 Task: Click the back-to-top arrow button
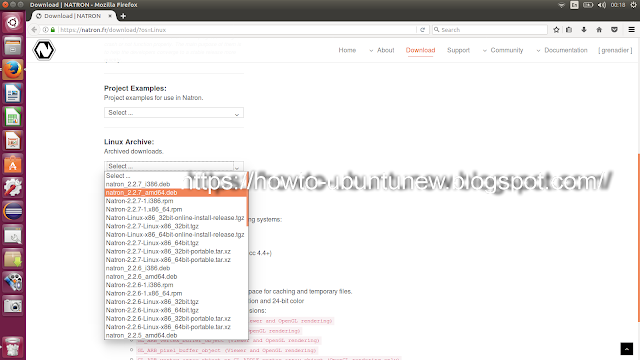coord(627,349)
